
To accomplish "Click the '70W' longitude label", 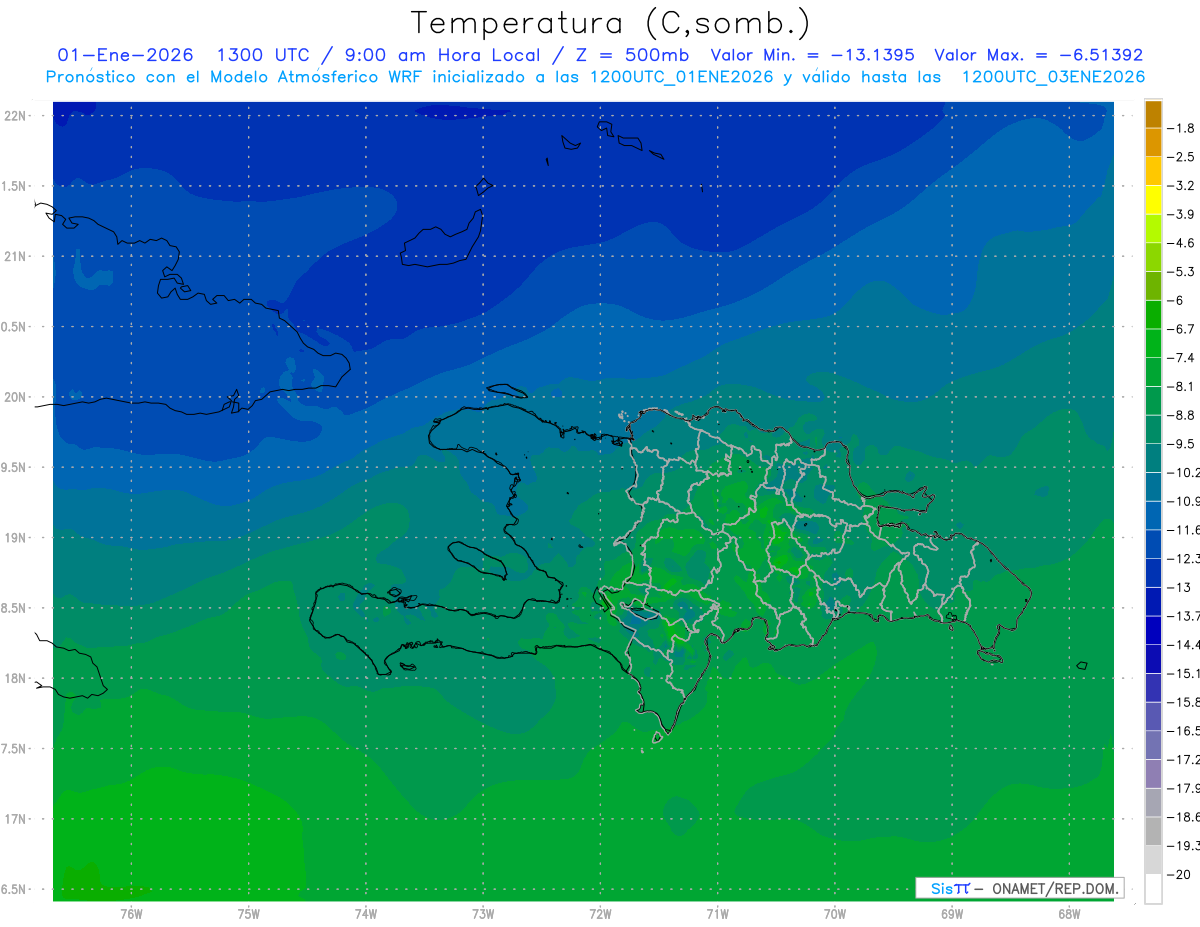I will (x=835, y=914).
